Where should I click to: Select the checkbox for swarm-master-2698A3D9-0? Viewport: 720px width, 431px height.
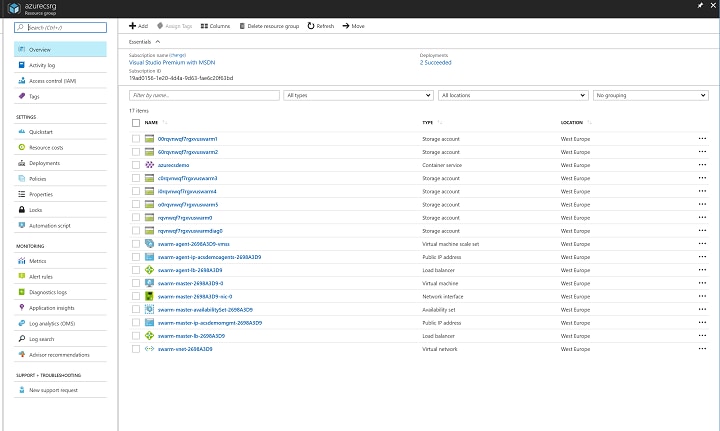coord(136,283)
